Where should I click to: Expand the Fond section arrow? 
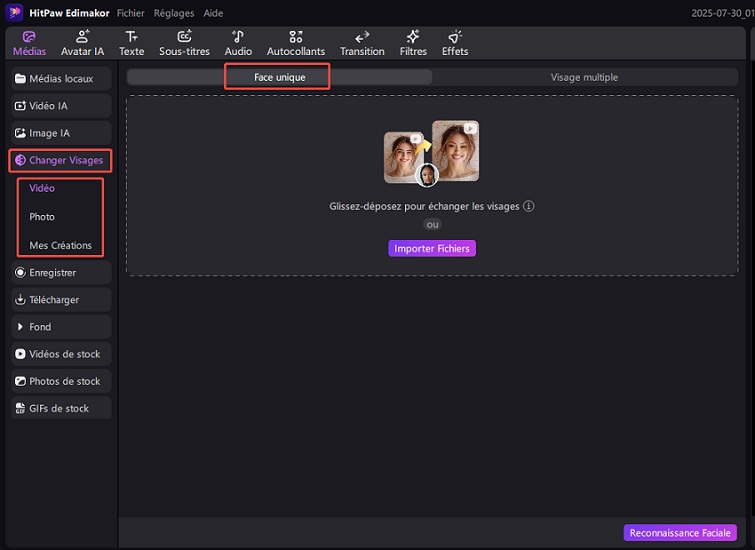(x=20, y=327)
